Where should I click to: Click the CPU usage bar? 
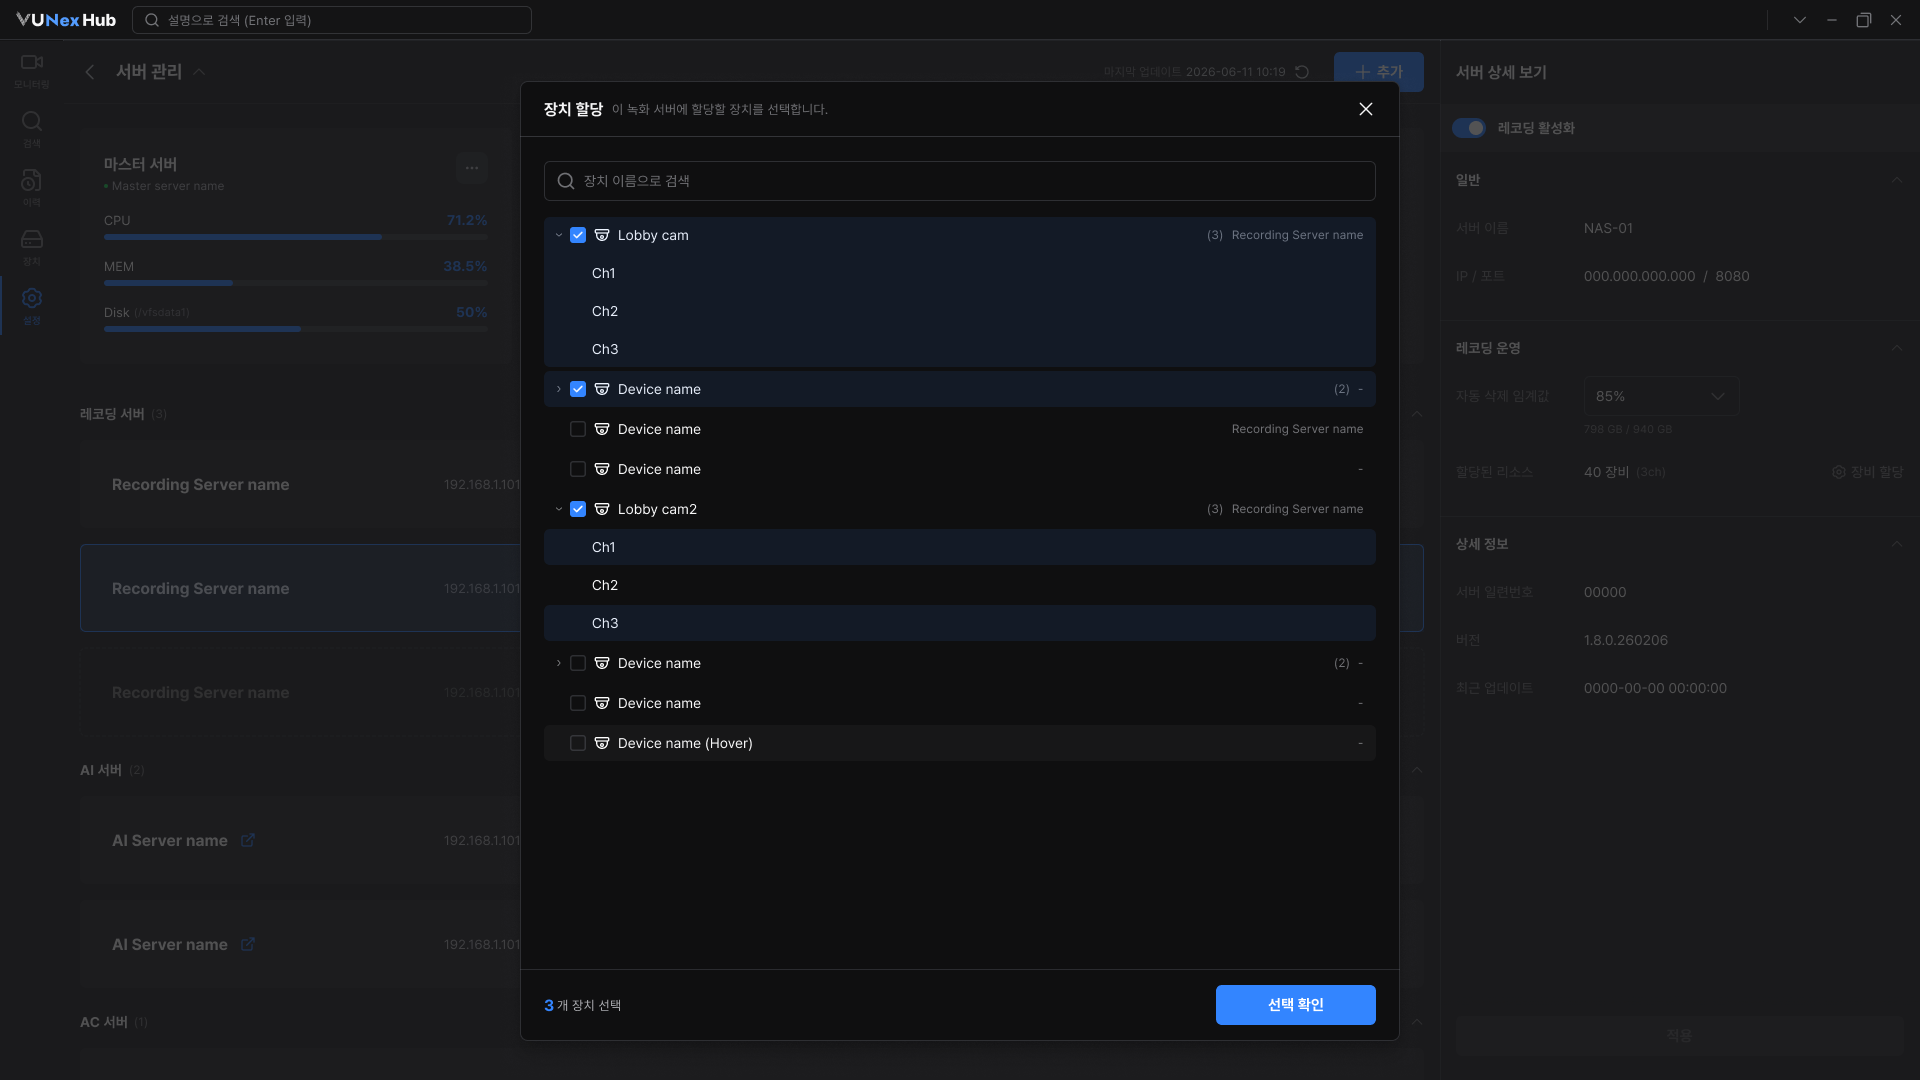coord(296,237)
